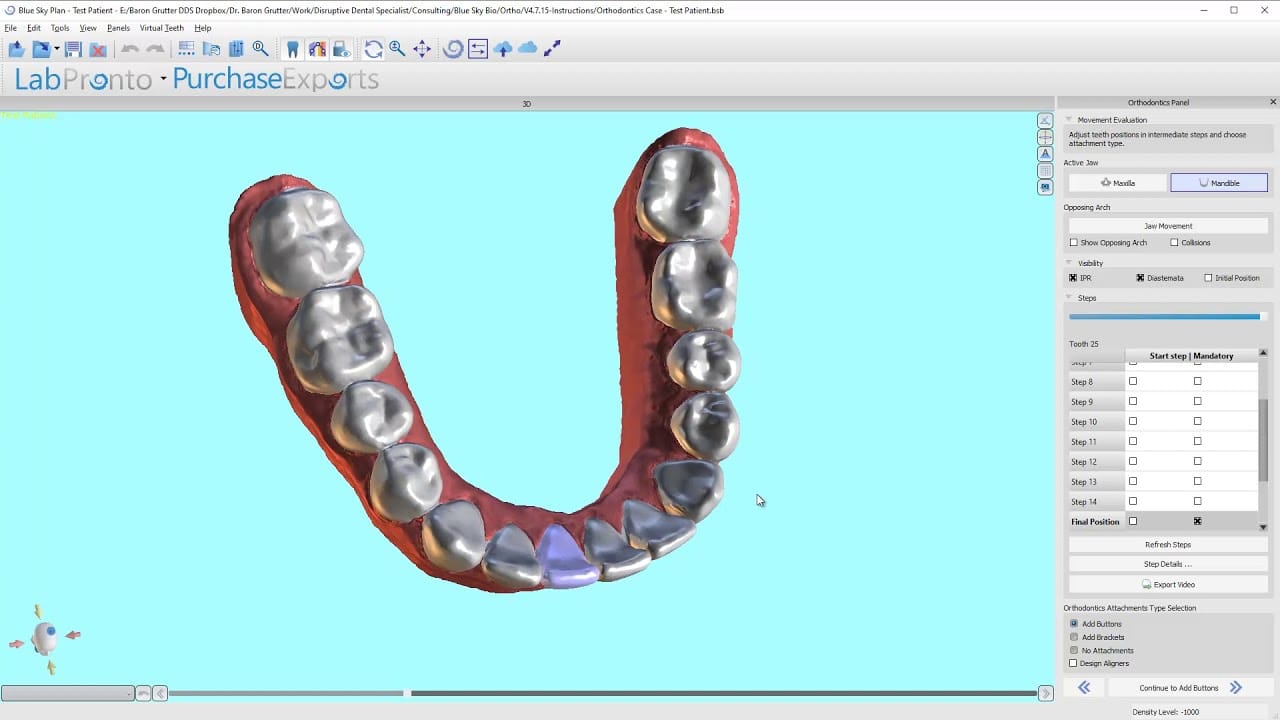The width and height of the screenshot is (1280, 720).
Task: Click the orientation head widget
Action: [x=45, y=637]
